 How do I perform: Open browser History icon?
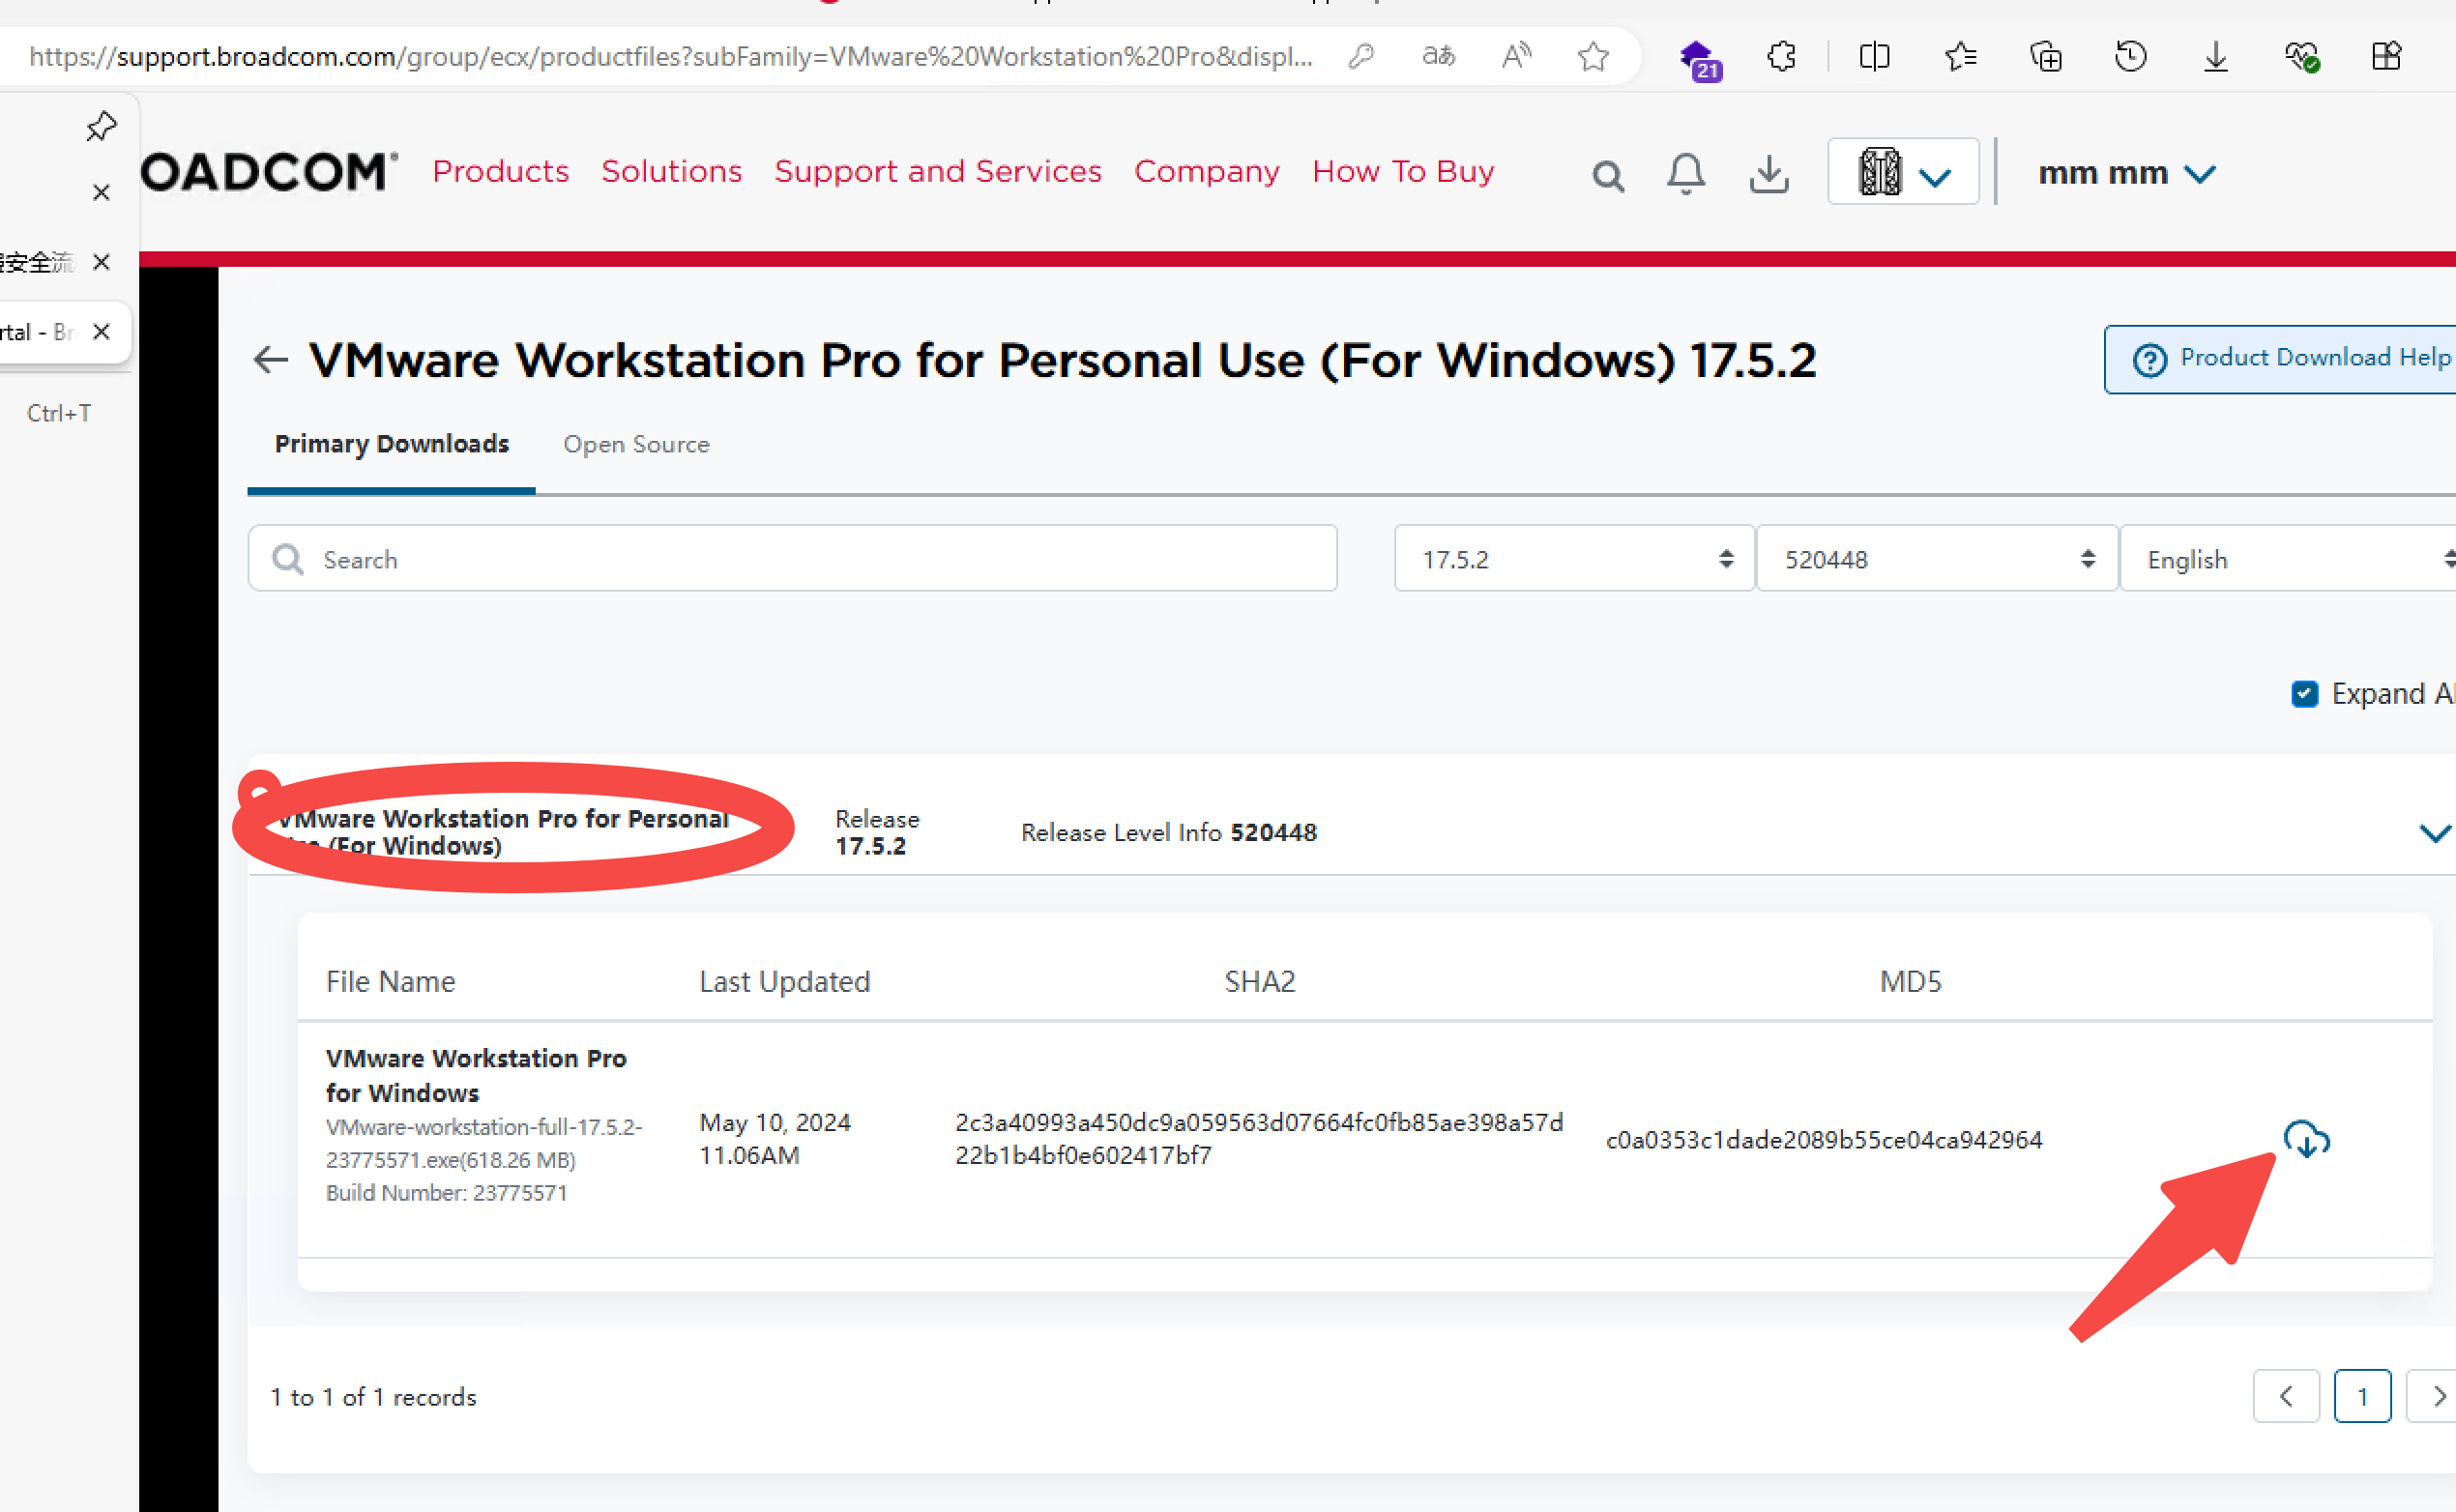pos(2130,56)
